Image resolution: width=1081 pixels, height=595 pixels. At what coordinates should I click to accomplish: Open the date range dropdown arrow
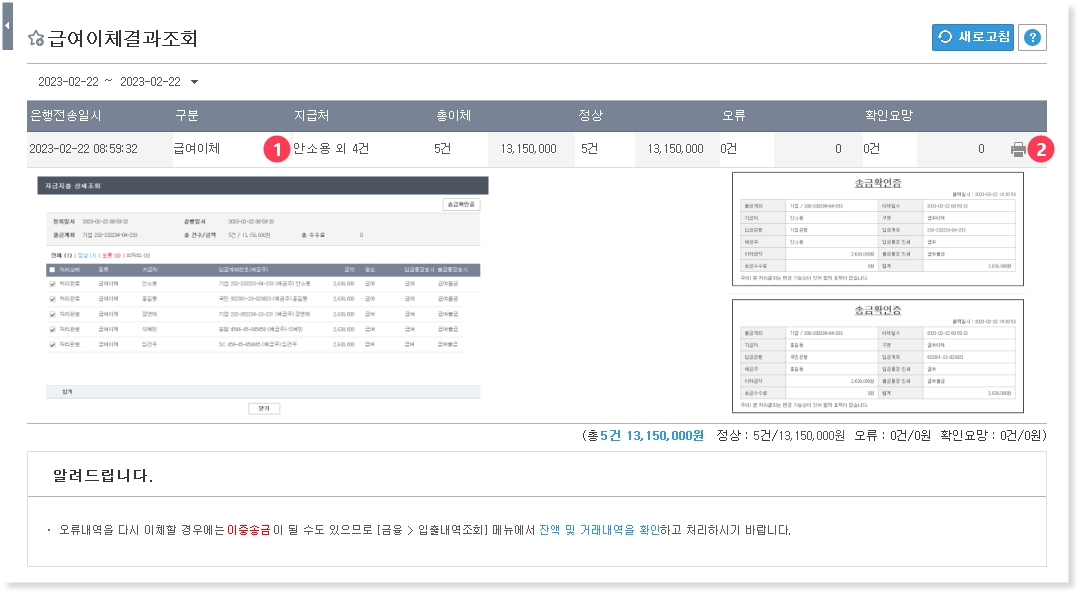[x=194, y=82]
